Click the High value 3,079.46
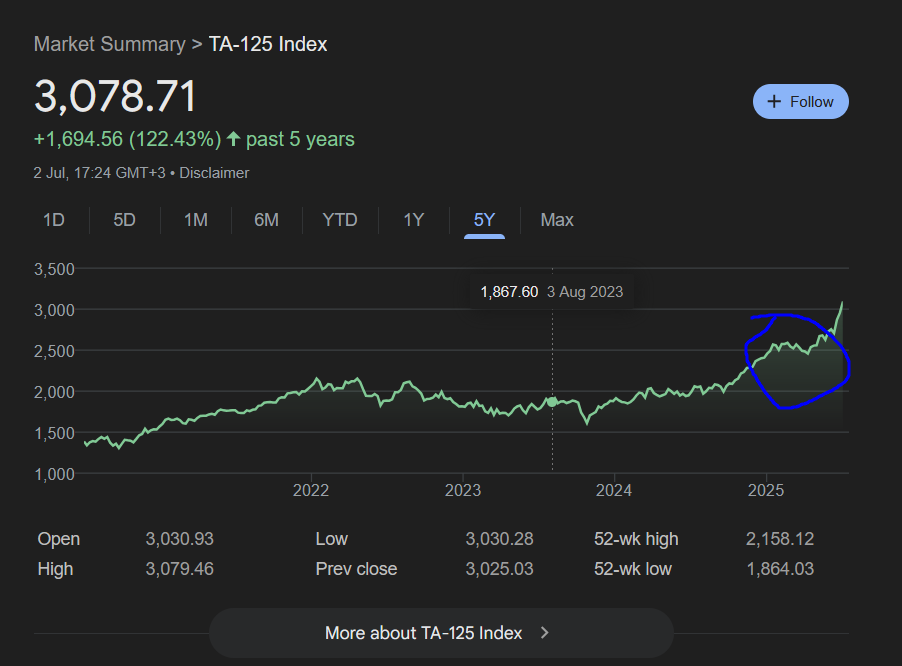 (x=179, y=569)
